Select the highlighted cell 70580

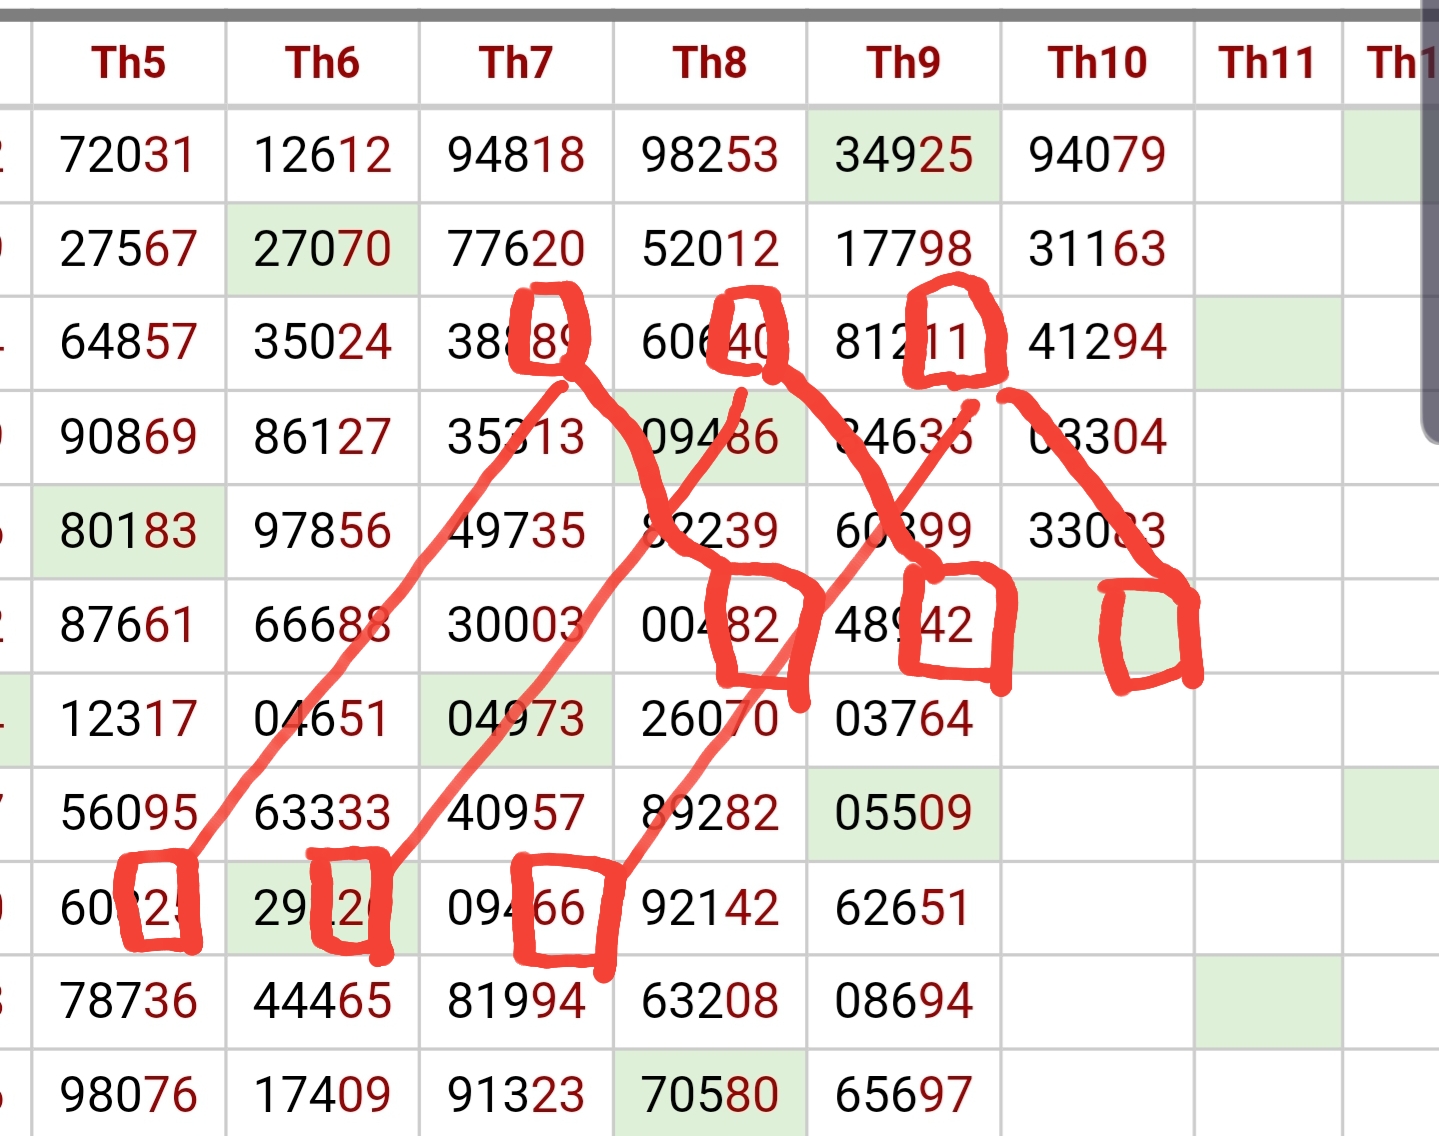click(710, 1094)
